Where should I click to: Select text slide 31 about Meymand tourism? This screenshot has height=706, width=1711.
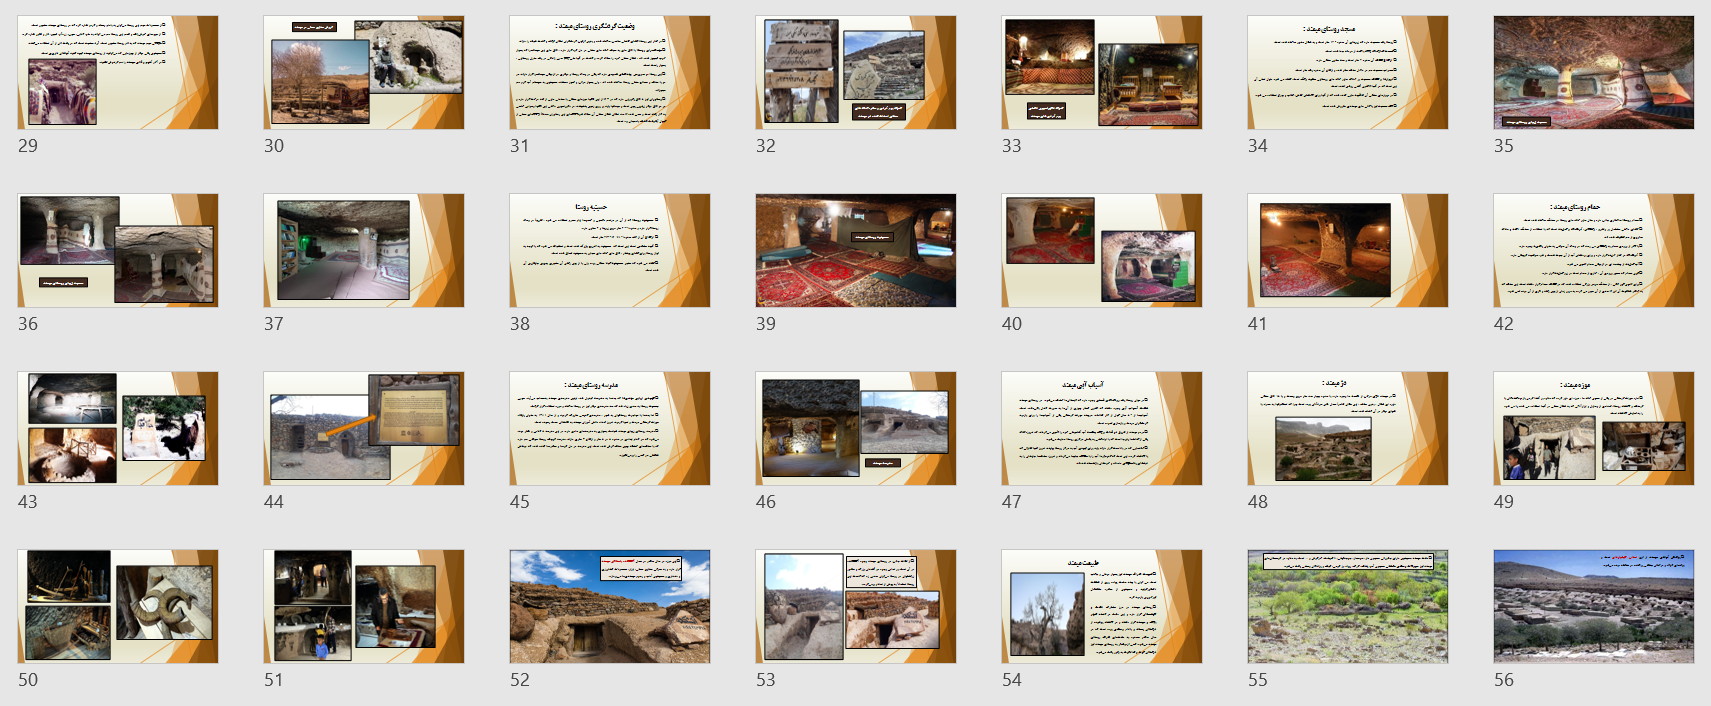(610, 72)
